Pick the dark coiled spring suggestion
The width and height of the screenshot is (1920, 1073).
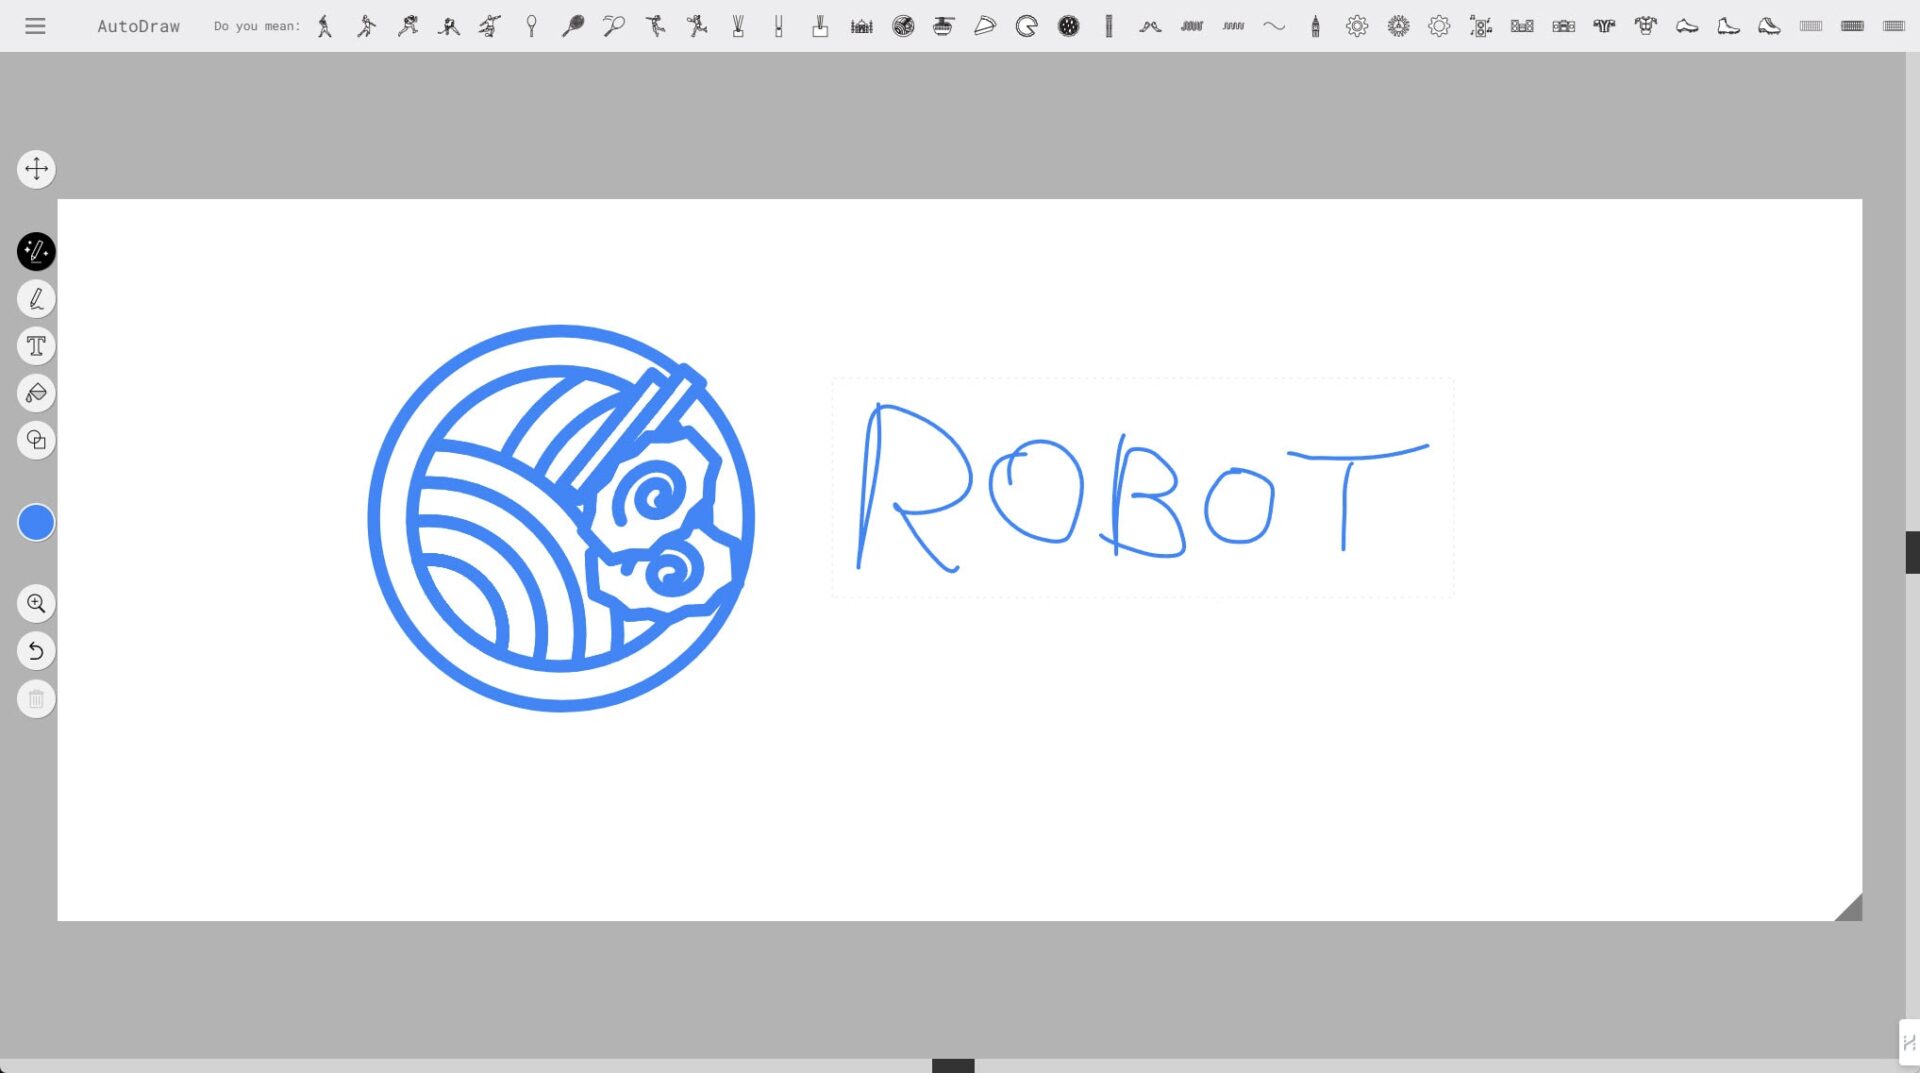tap(1192, 26)
